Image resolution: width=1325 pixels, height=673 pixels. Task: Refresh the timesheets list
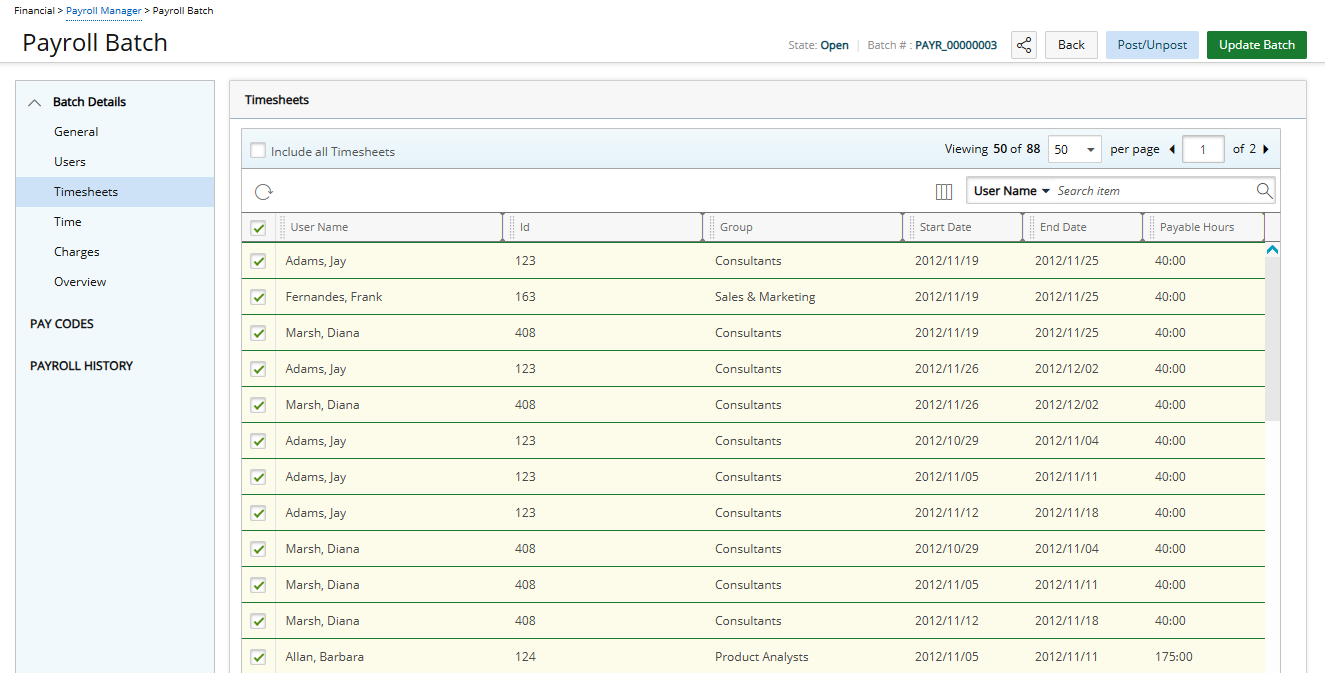click(x=264, y=192)
